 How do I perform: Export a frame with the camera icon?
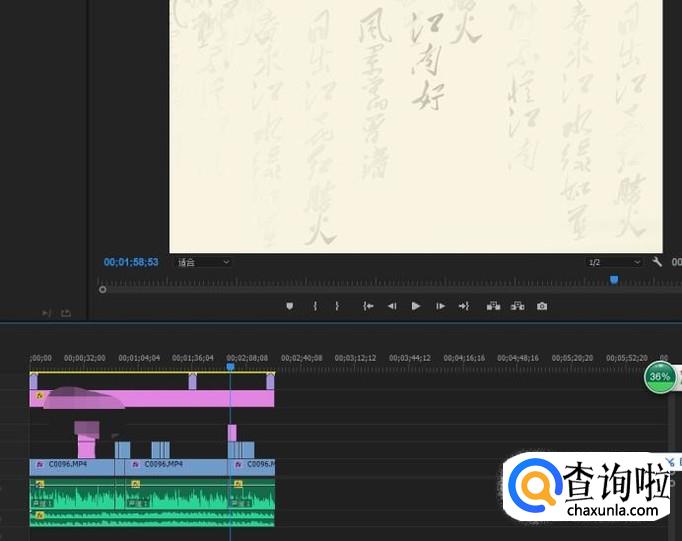pyautogui.click(x=542, y=306)
